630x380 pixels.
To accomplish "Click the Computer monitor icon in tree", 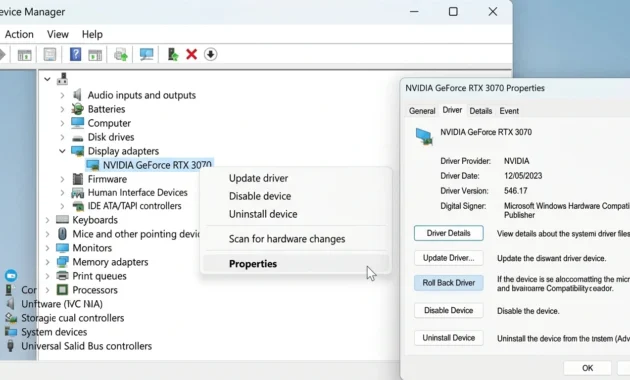I will pyautogui.click(x=78, y=123).
